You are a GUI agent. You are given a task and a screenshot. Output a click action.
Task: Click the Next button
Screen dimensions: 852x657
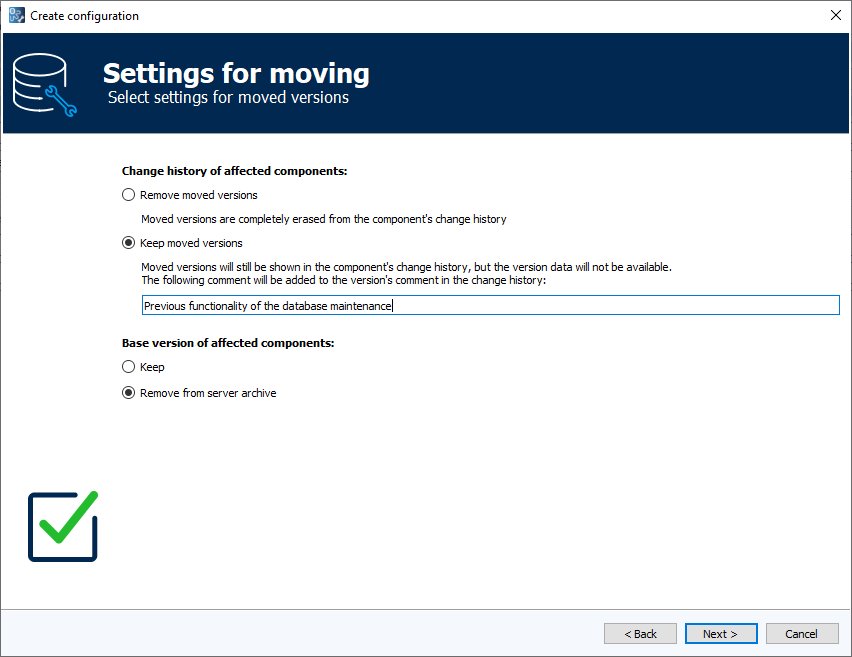click(x=721, y=633)
